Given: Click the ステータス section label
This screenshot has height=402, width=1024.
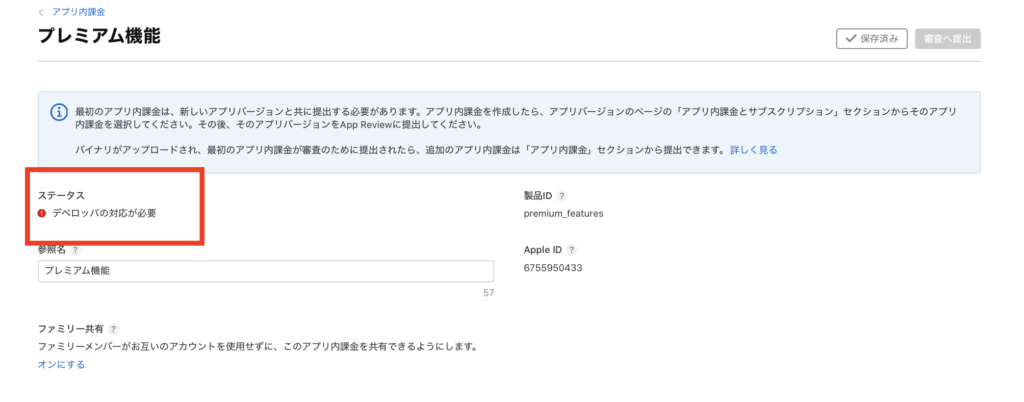Looking at the screenshot, I should click(x=61, y=195).
